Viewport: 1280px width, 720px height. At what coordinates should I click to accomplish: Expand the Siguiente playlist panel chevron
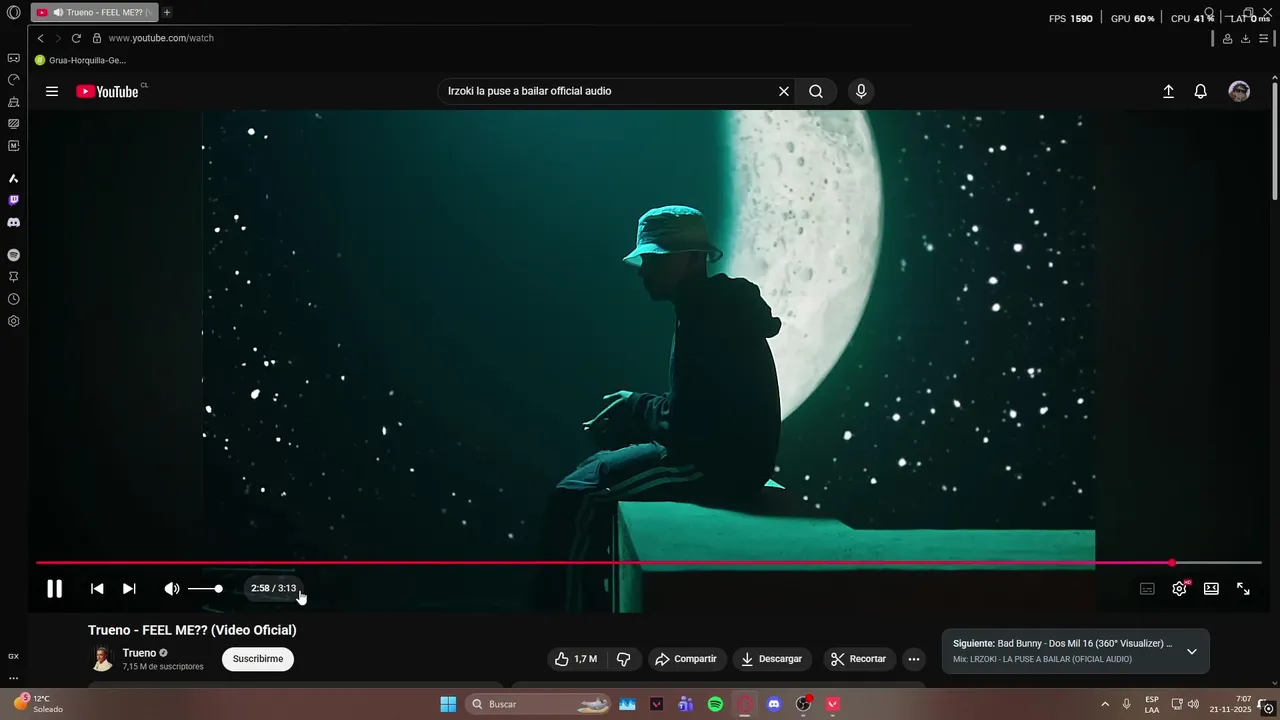pos(1191,652)
